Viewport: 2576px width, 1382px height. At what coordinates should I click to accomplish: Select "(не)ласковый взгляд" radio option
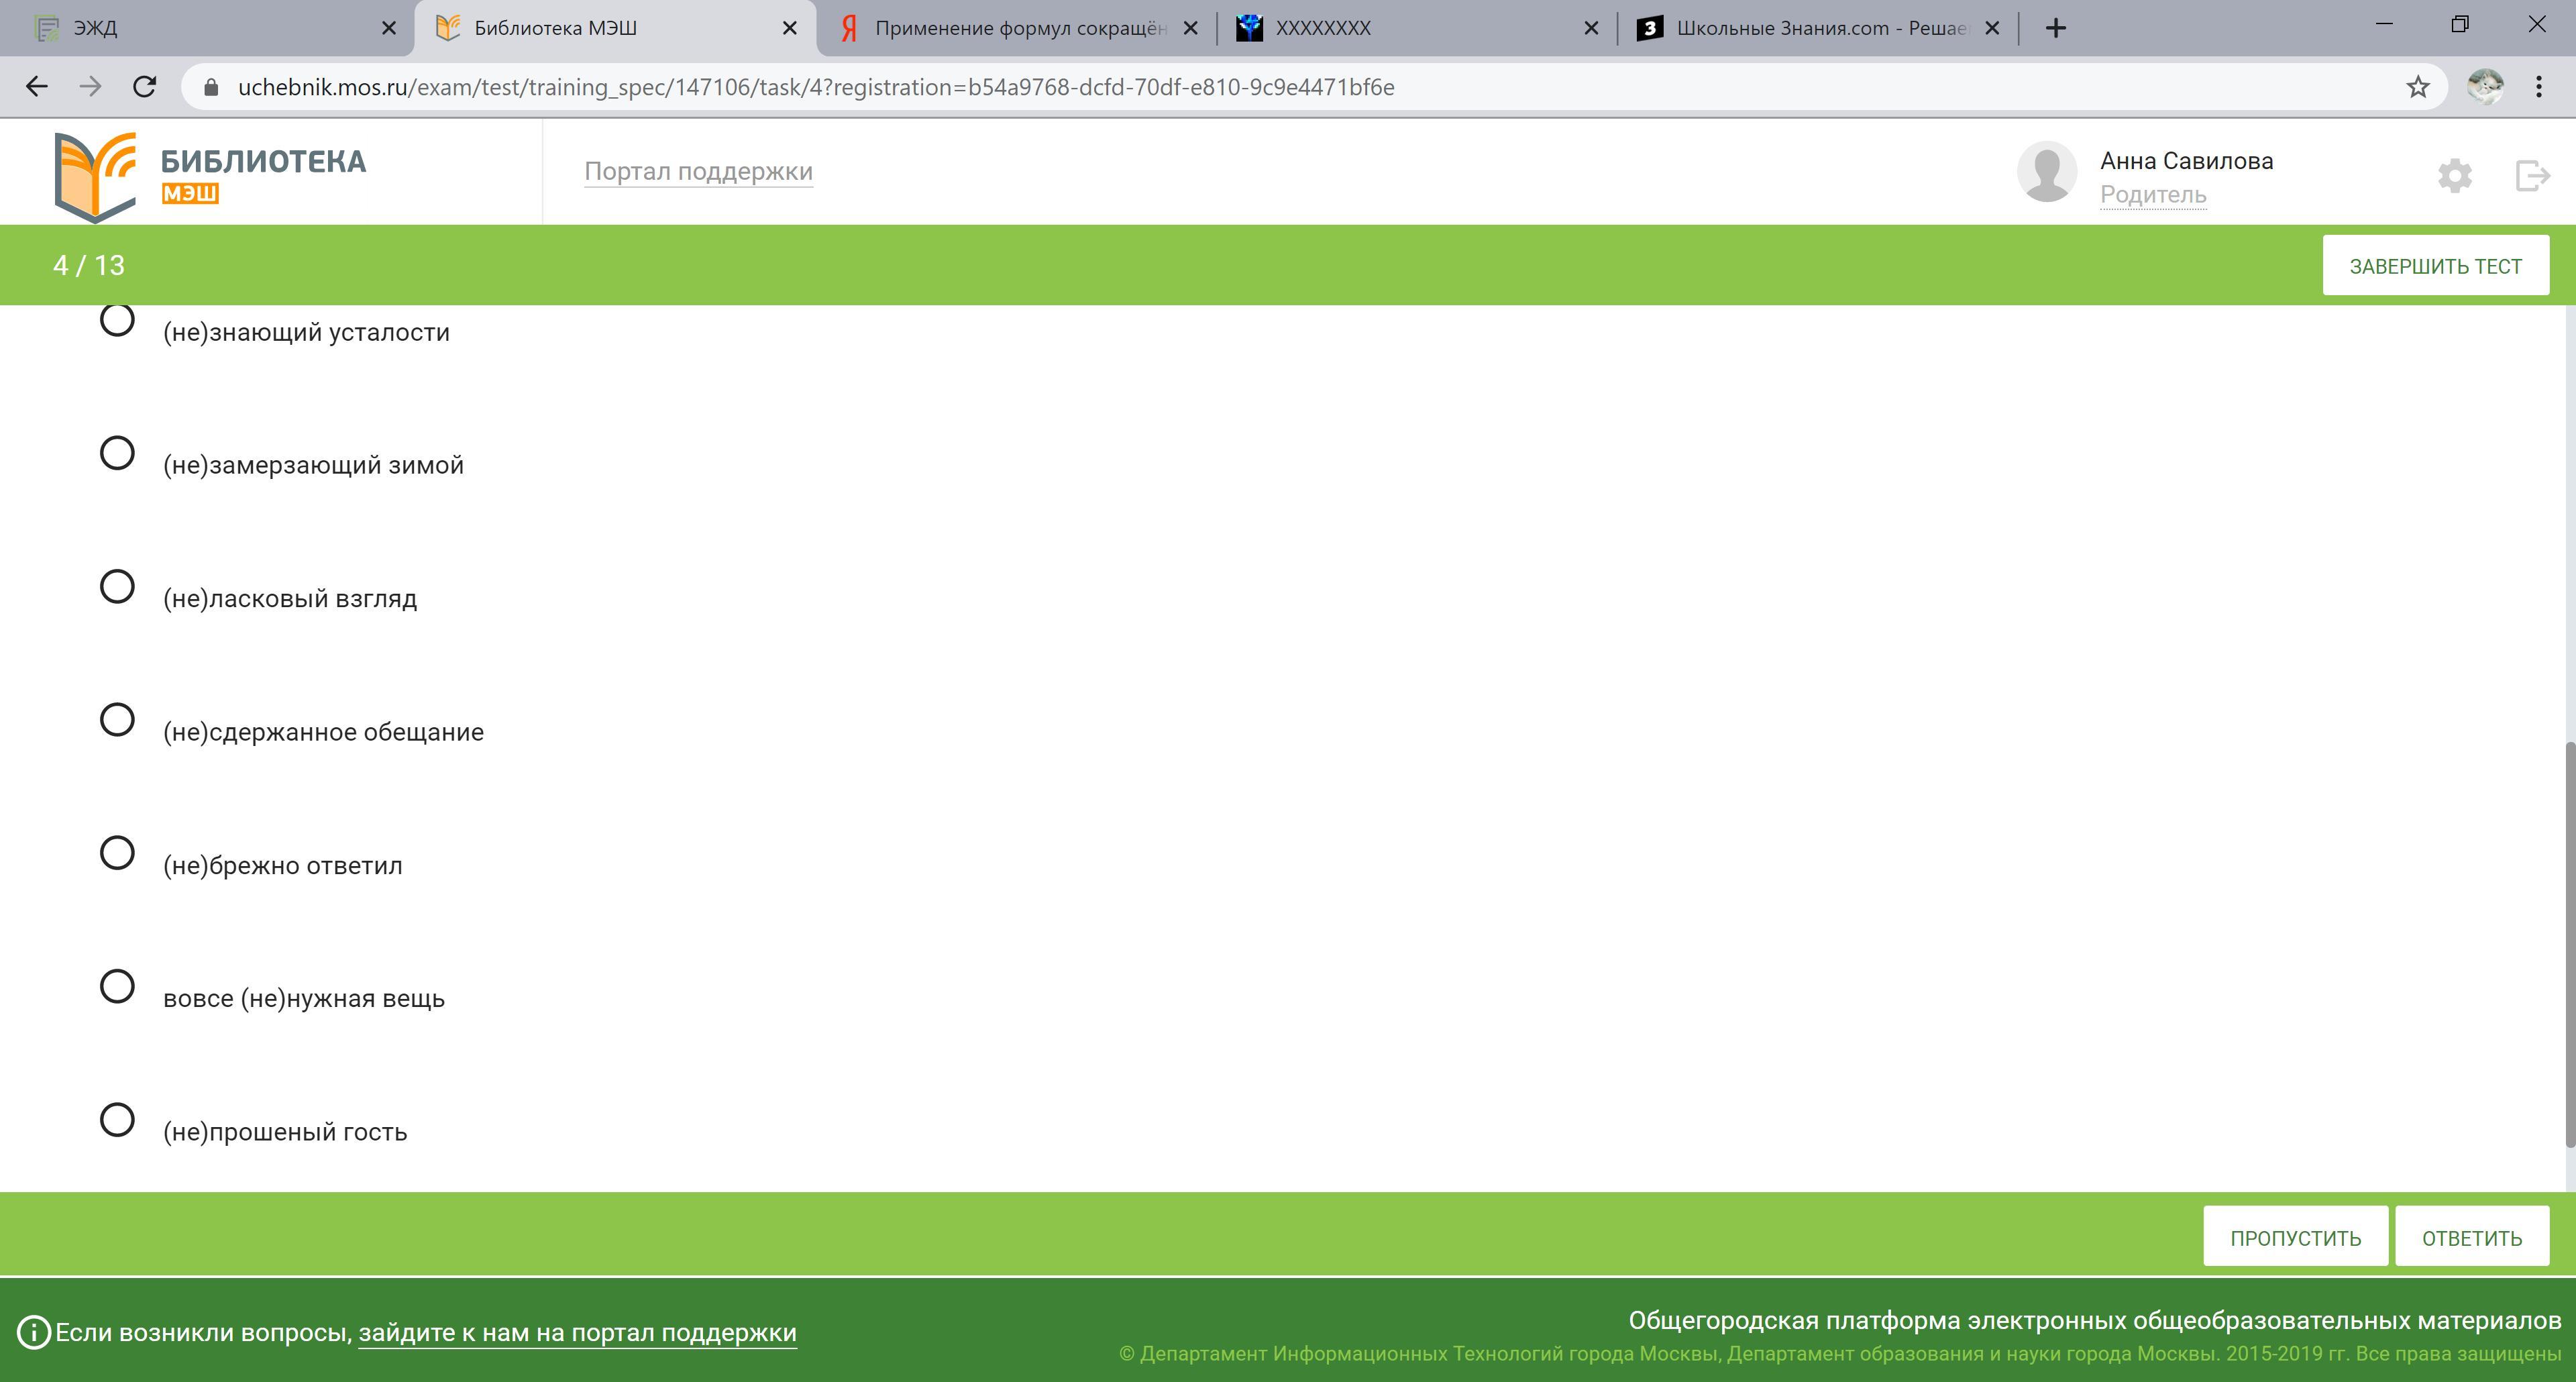point(117,587)
